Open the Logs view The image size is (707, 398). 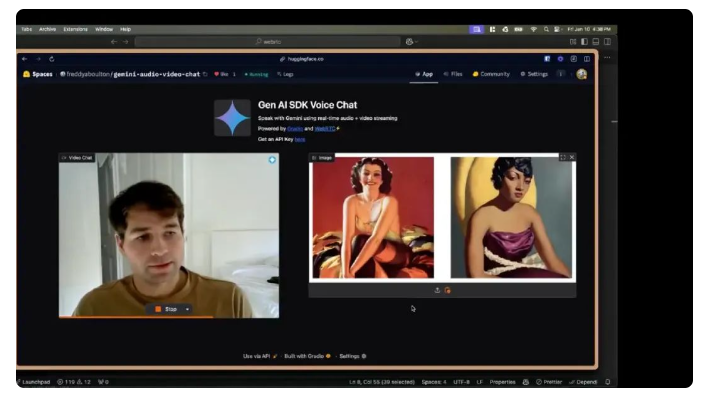click(285, 74)
